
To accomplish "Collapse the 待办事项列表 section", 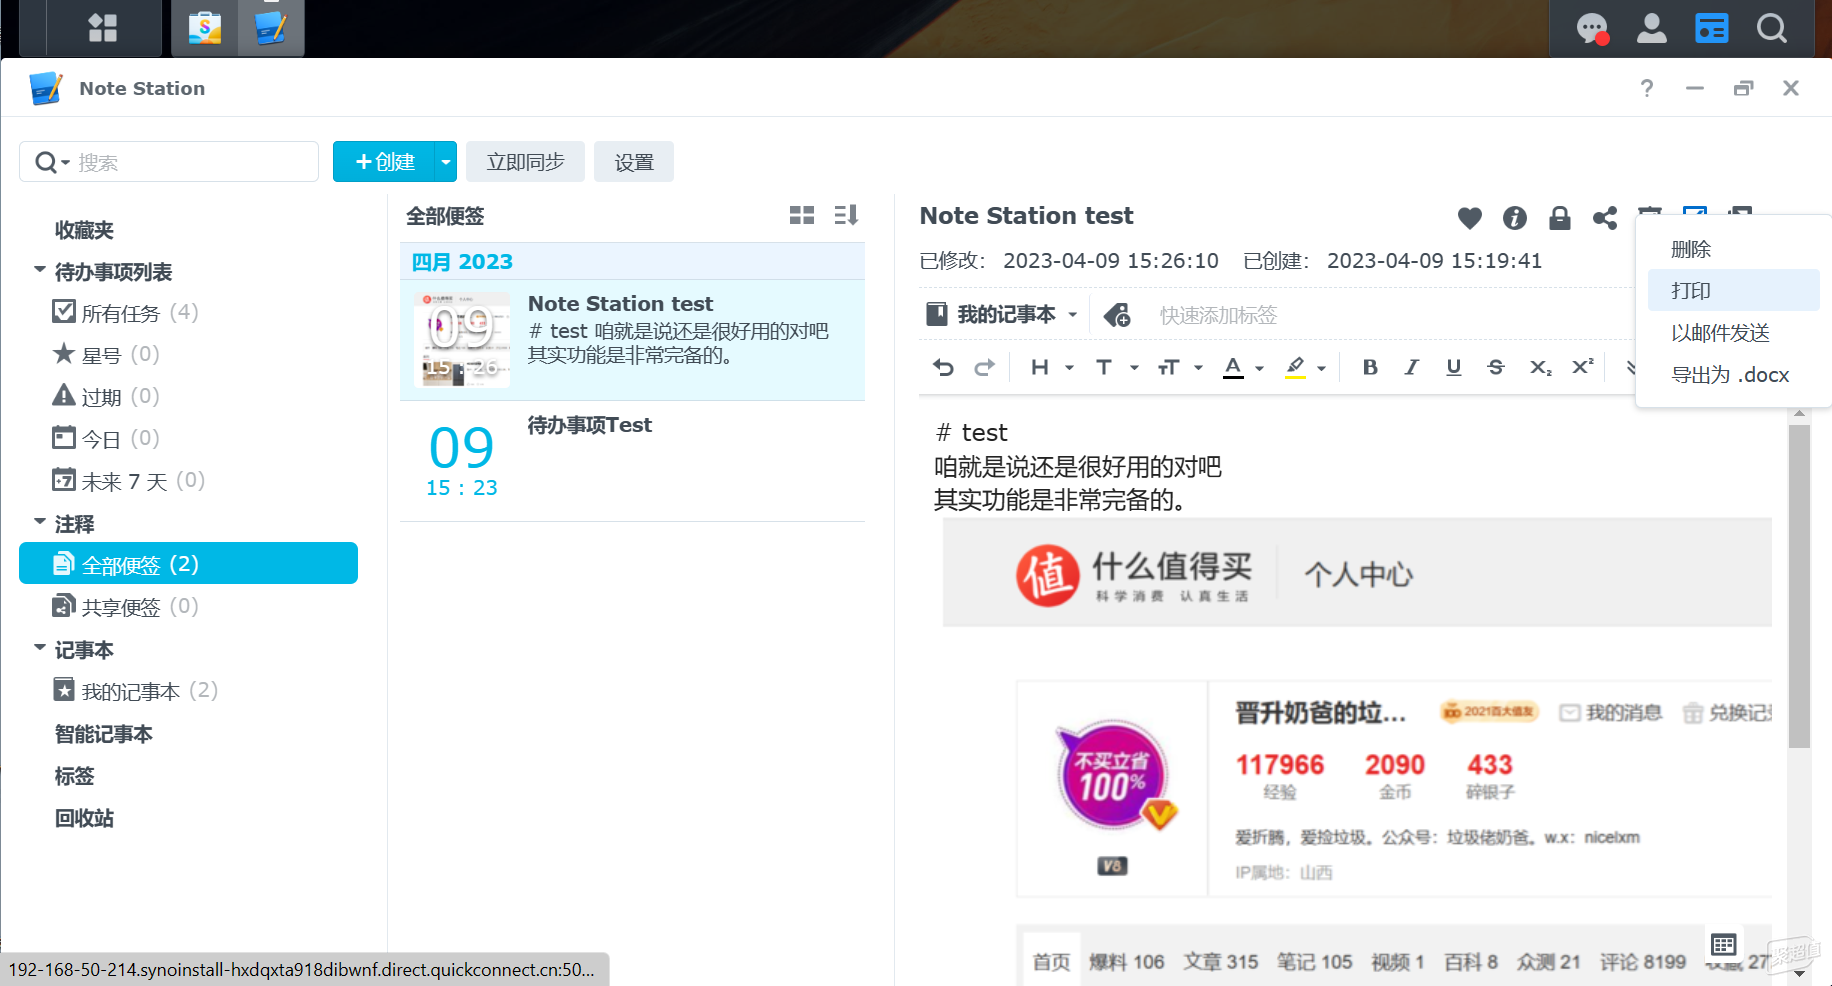I will (x=40, y=269).
